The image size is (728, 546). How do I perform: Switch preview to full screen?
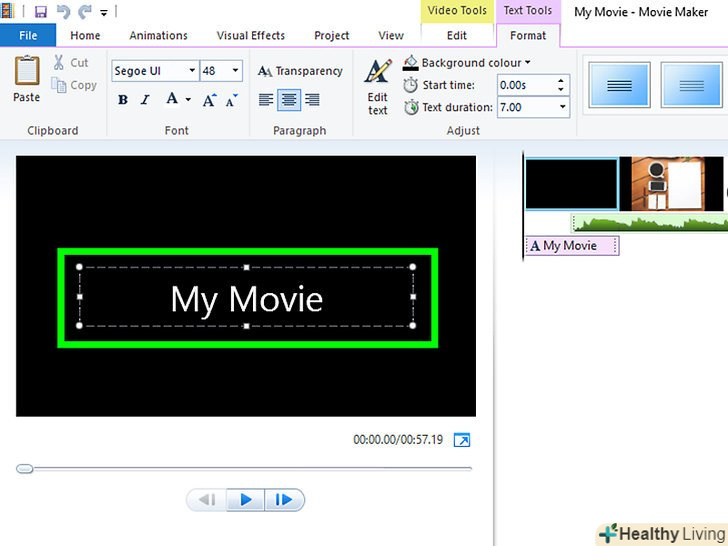point(461,440)
